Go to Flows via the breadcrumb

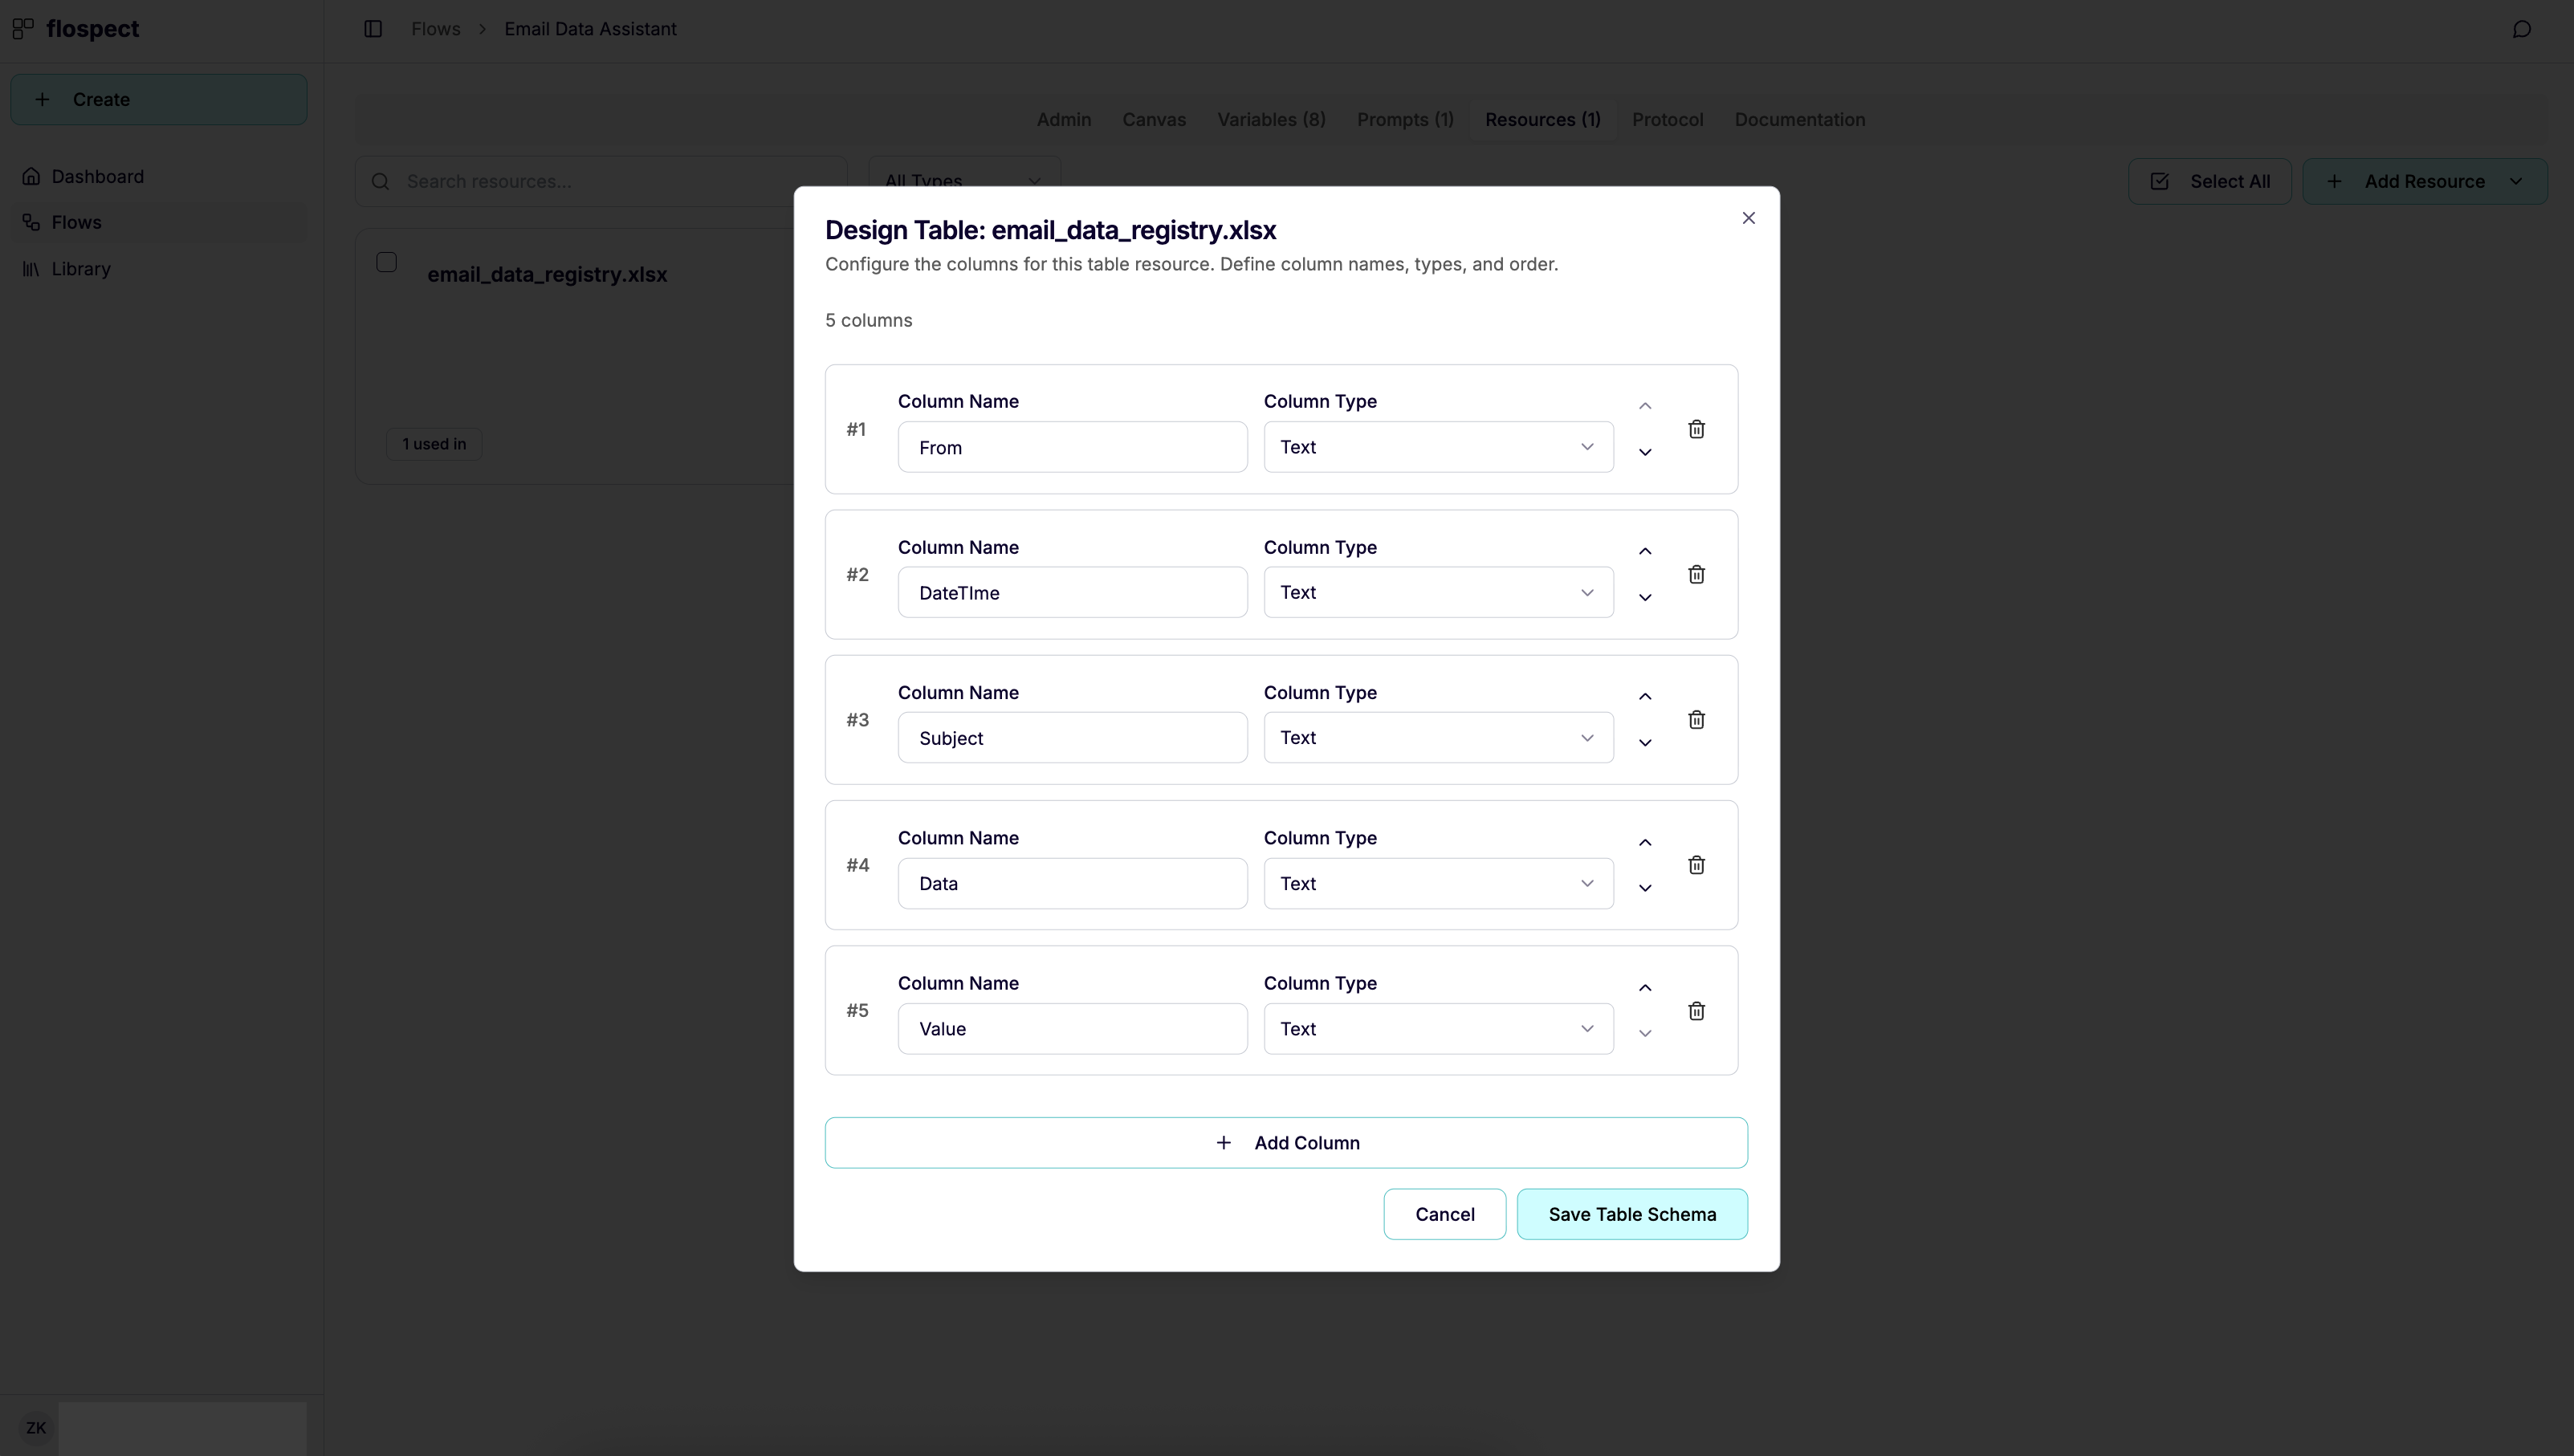point(435,28)
